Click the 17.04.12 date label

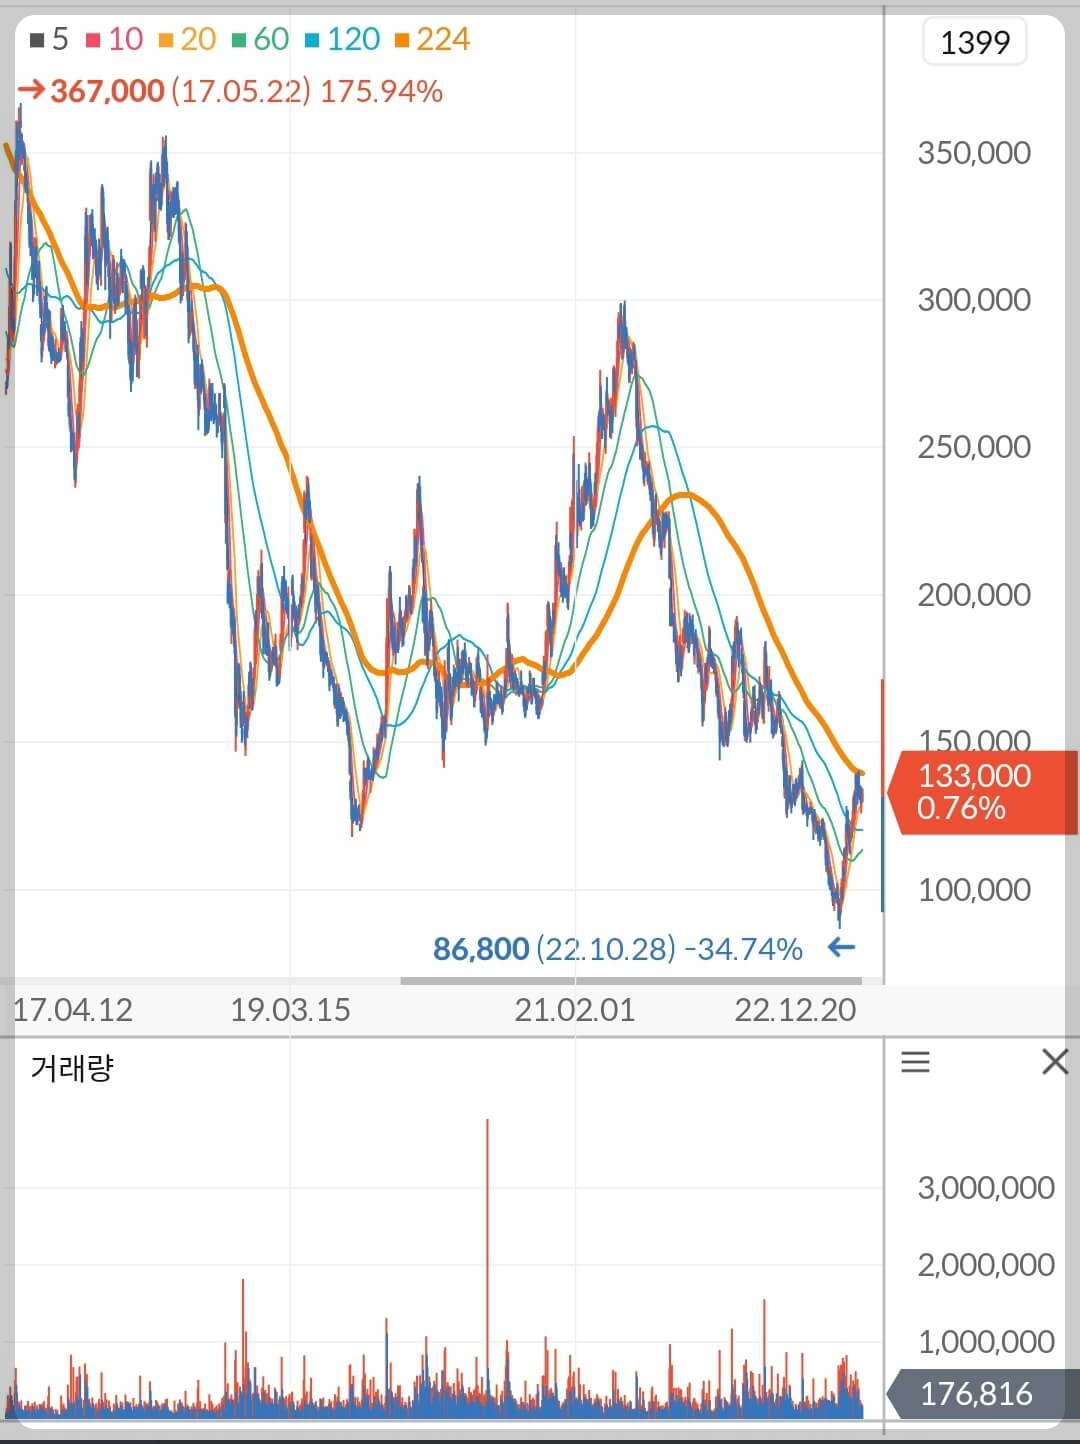pos(72,1010)
